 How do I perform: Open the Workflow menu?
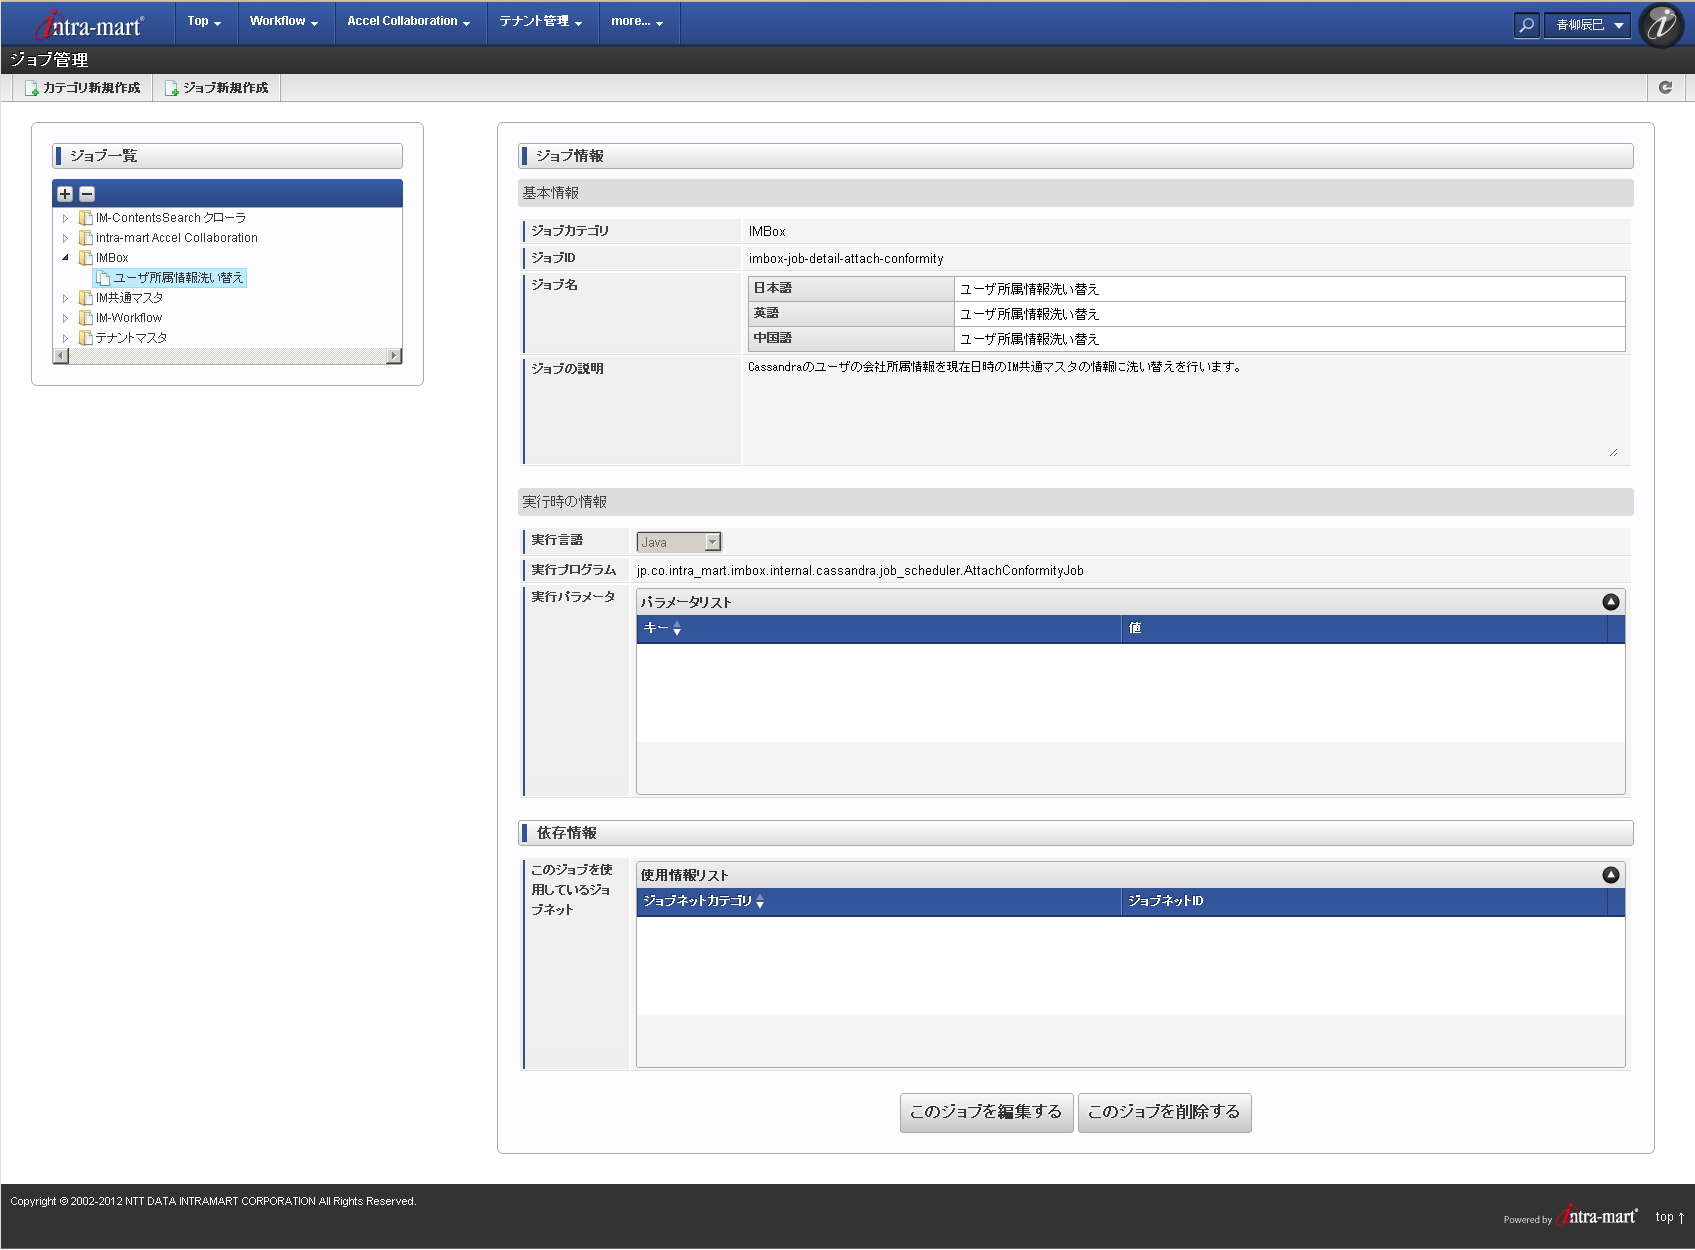coord(283,21)
